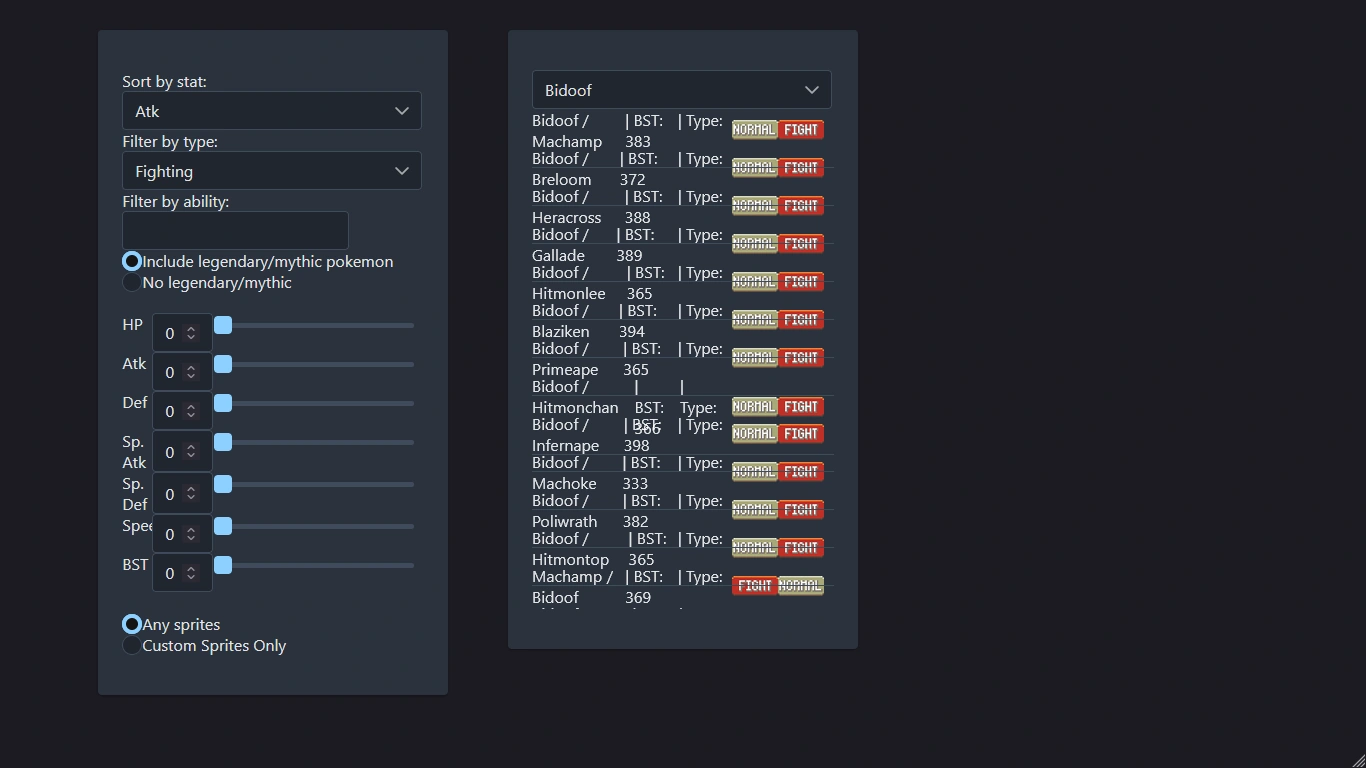
Task: Click NORMAL type badge in Hitmonlee row
Action: [x=755, y=282]
